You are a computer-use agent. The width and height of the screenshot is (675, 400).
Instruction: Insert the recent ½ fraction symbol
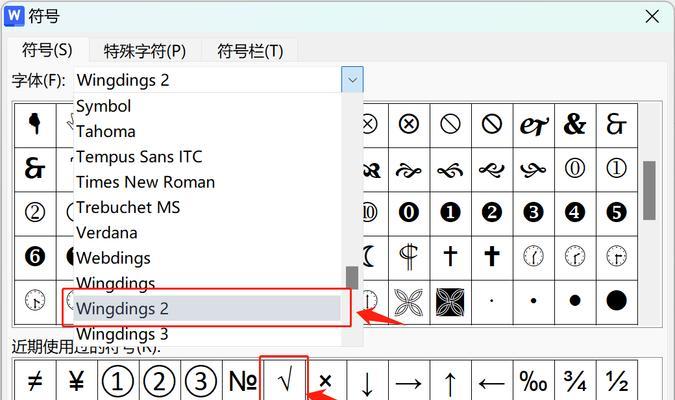click(616, 381)
